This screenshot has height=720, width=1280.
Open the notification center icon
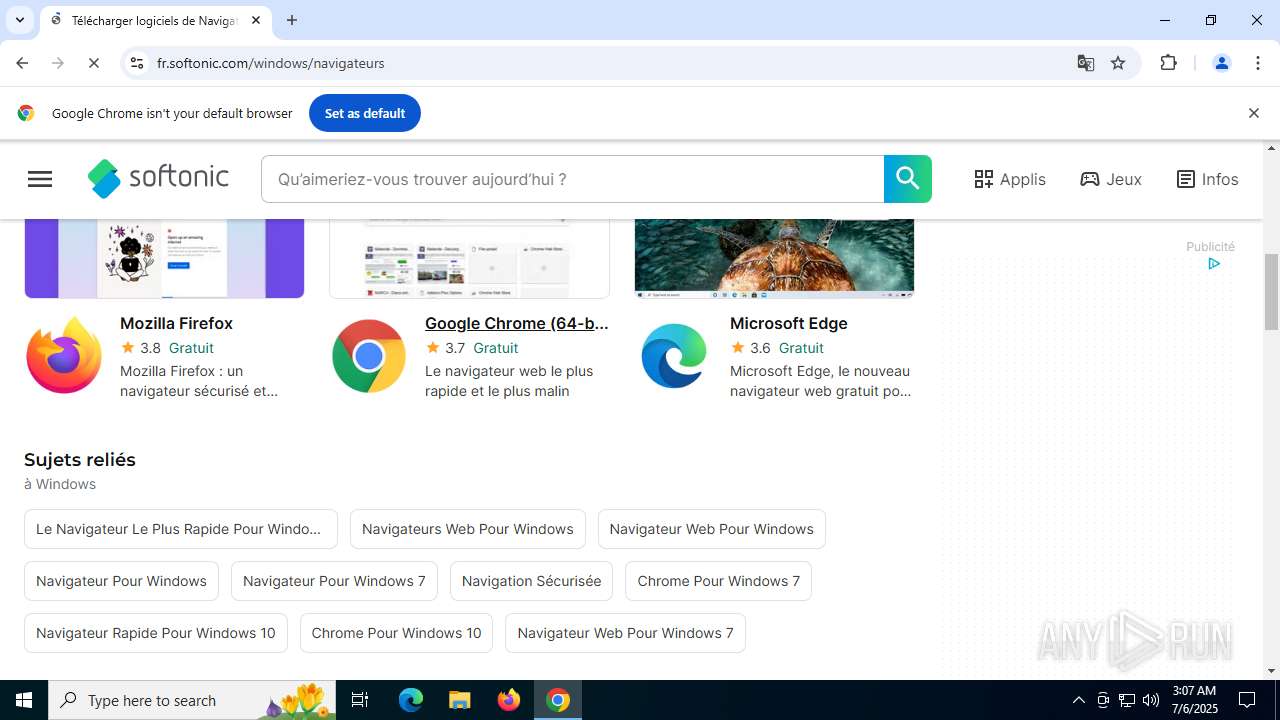click(1247, 700)
